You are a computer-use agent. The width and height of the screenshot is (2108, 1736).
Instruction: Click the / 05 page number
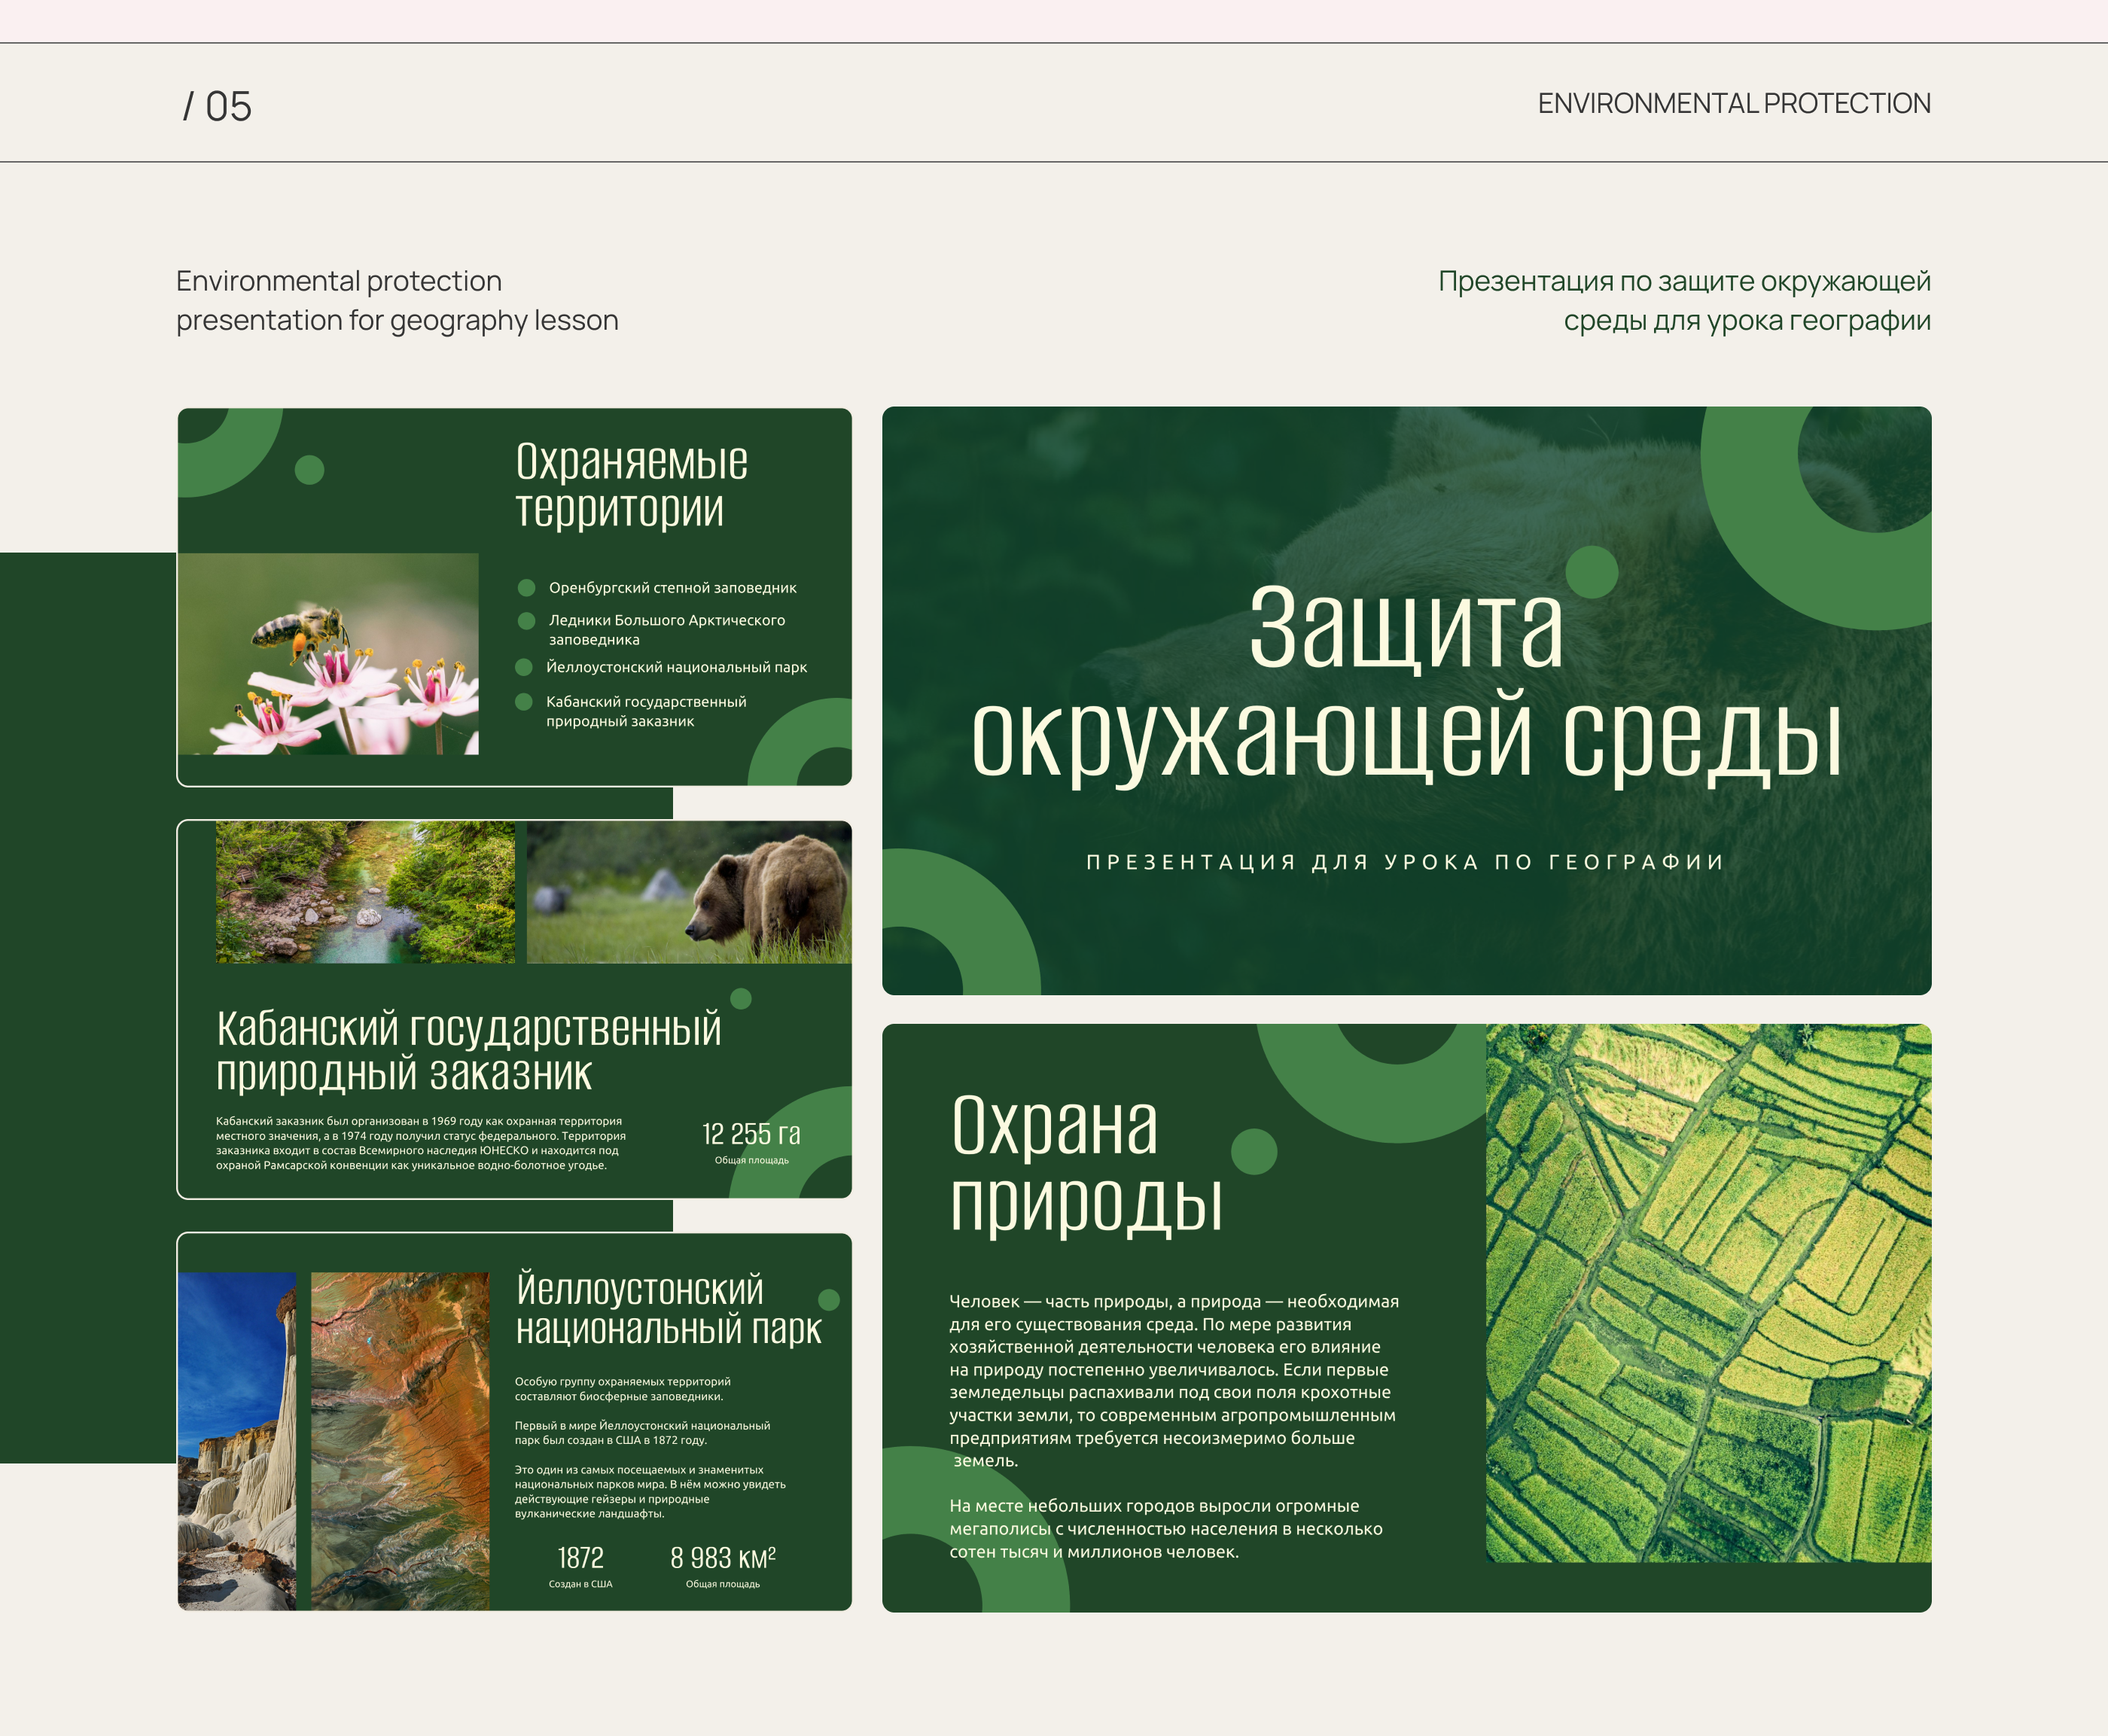tap(217, 107)
